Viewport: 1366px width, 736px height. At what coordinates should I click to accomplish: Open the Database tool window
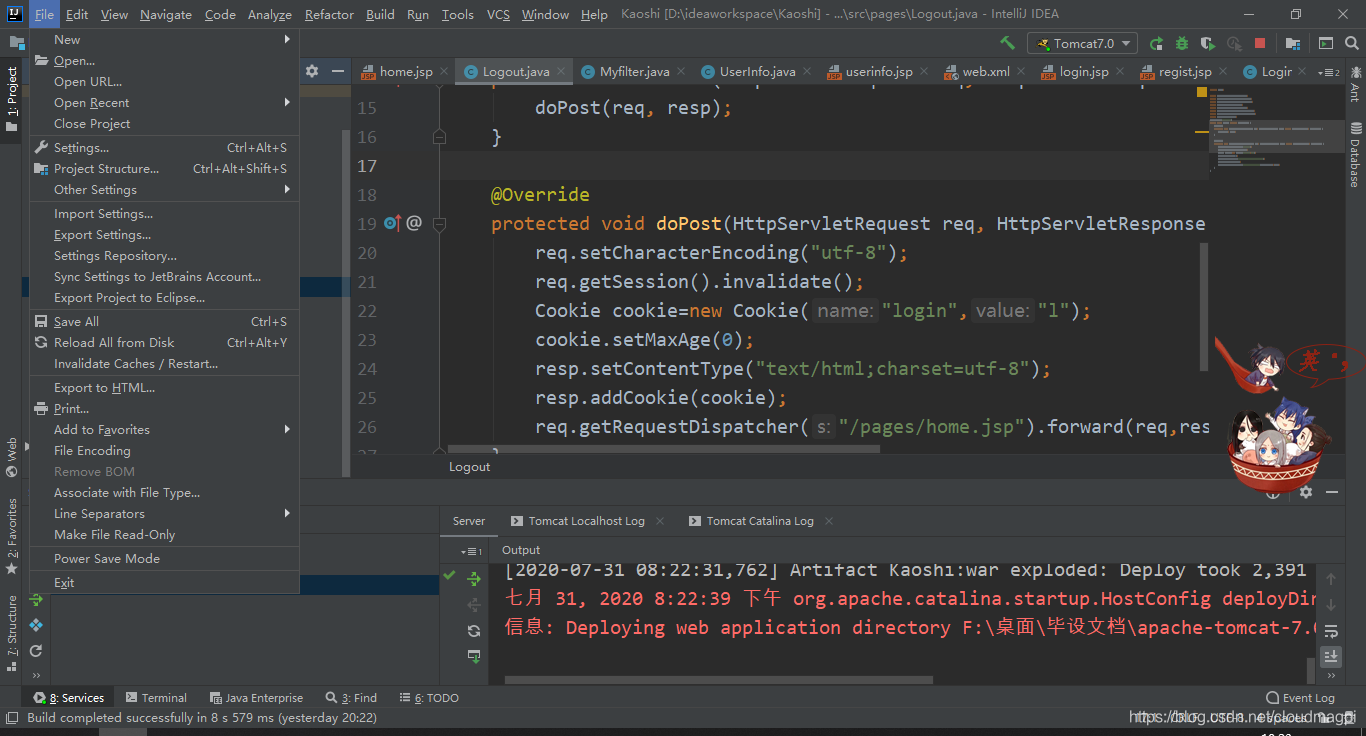click(x=1356, y=155)
